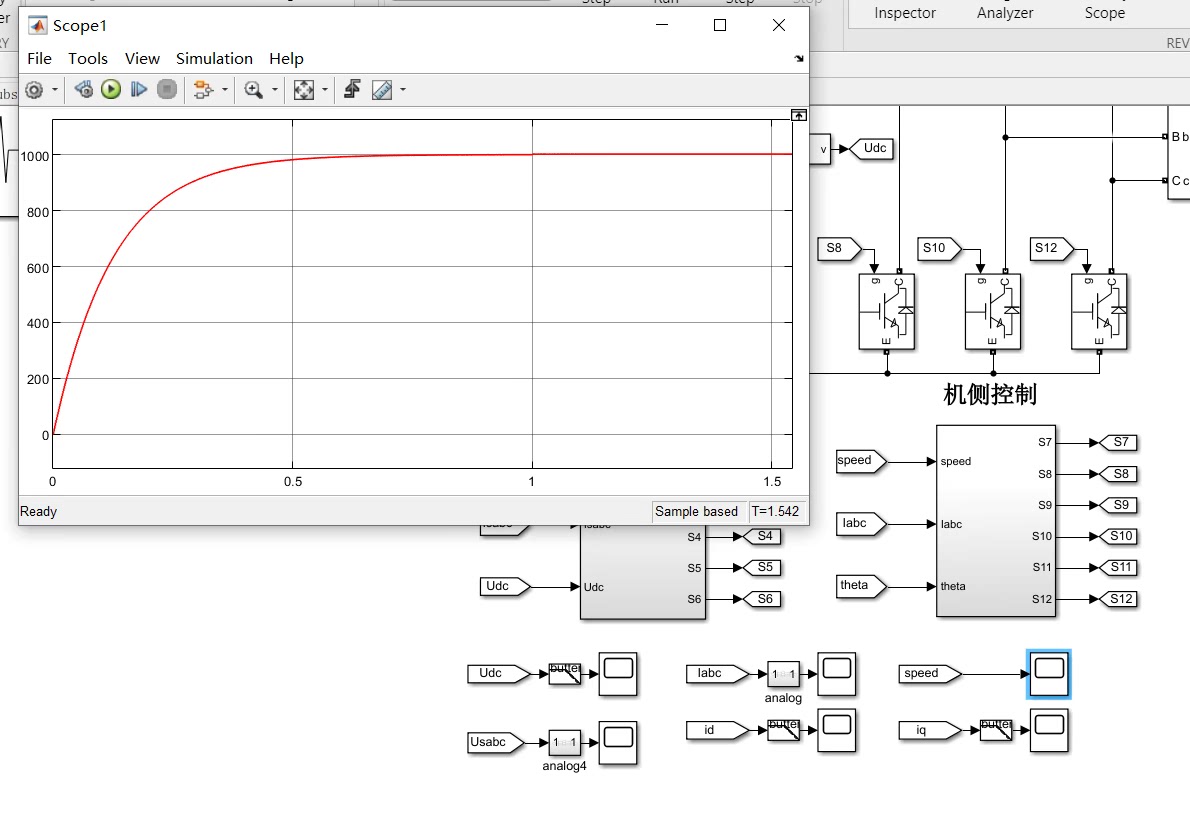
Task: Open the Tools menu in Scope1
Action: (88, 58)
